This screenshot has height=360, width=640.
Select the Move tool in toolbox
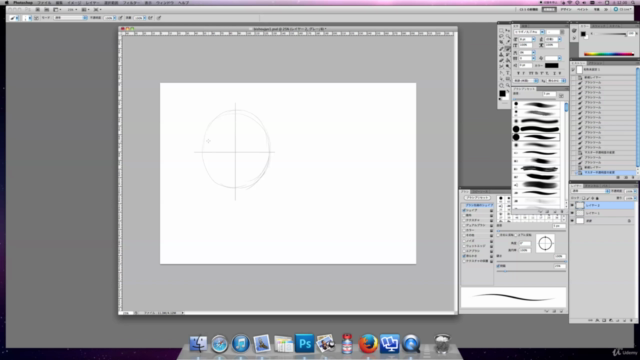(x=508, y=31)
